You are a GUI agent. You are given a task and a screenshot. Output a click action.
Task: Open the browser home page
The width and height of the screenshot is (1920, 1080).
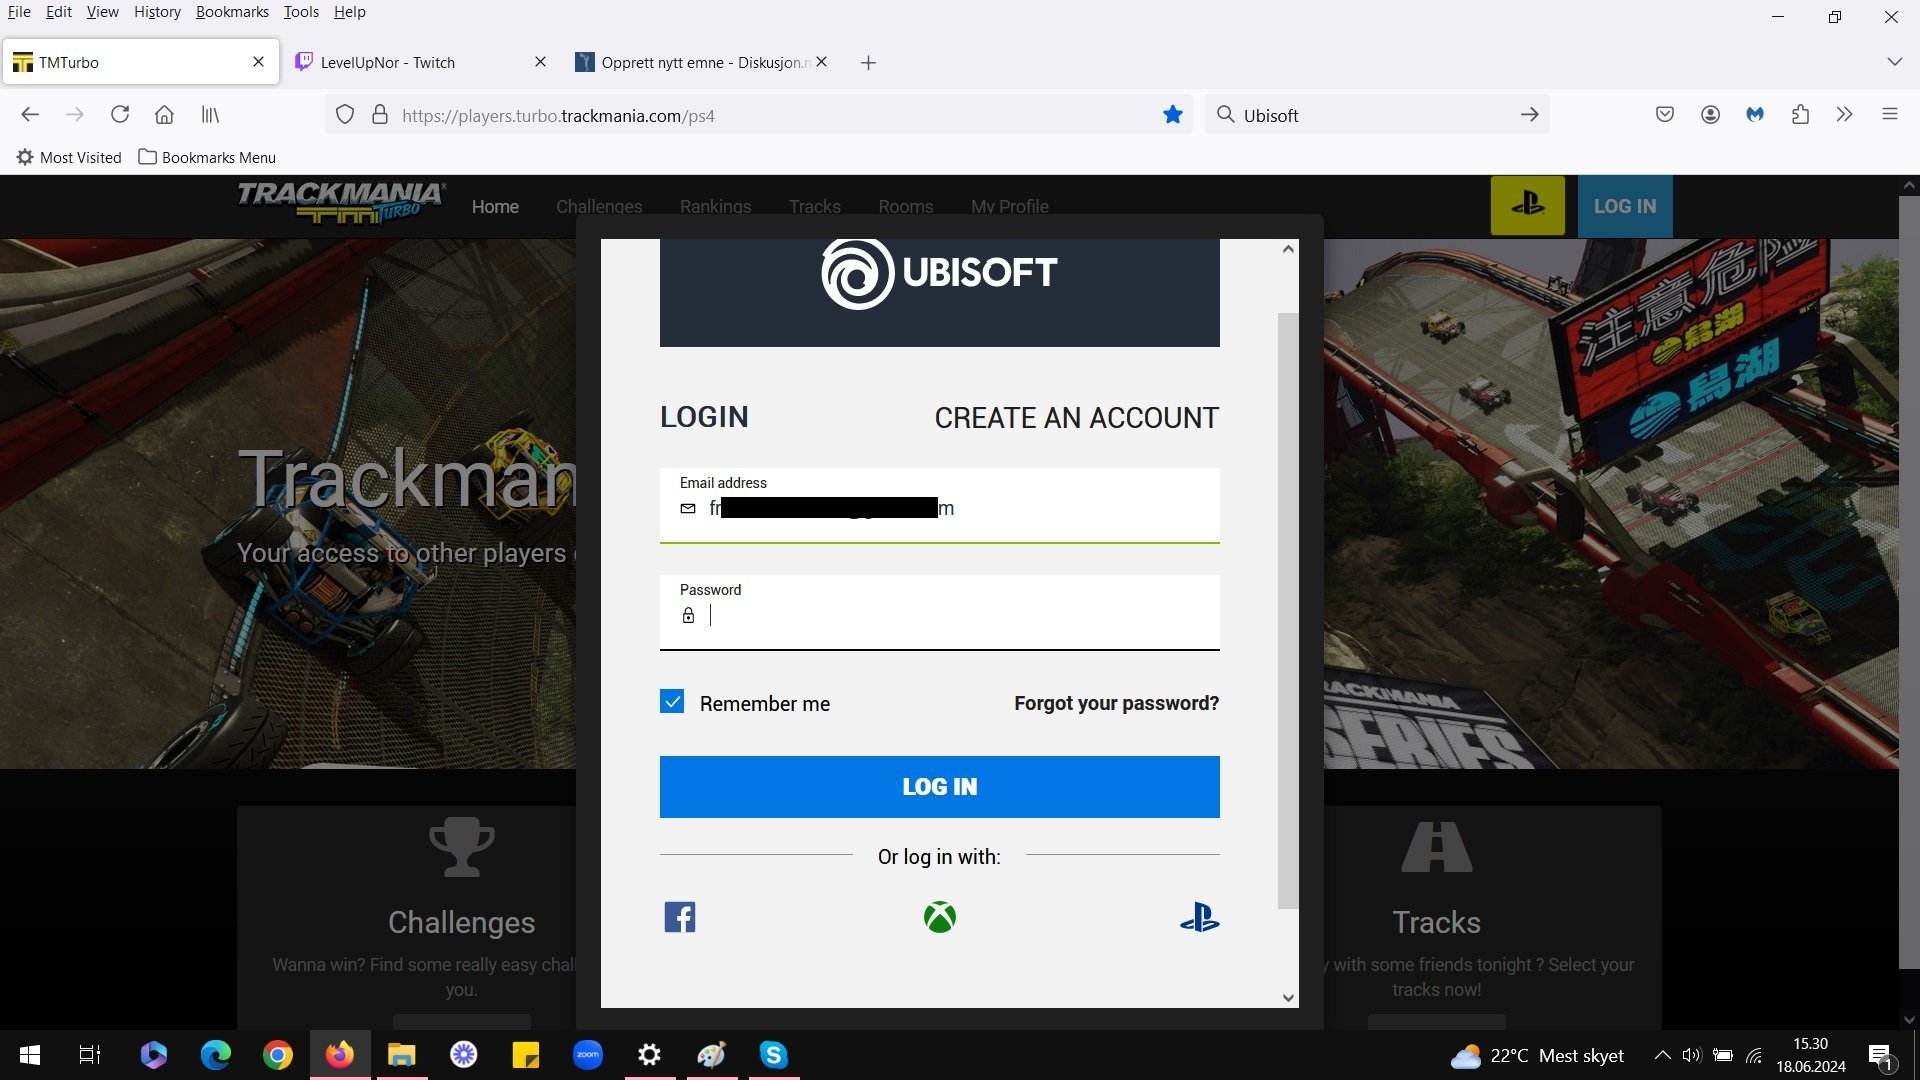click(164, 115)
